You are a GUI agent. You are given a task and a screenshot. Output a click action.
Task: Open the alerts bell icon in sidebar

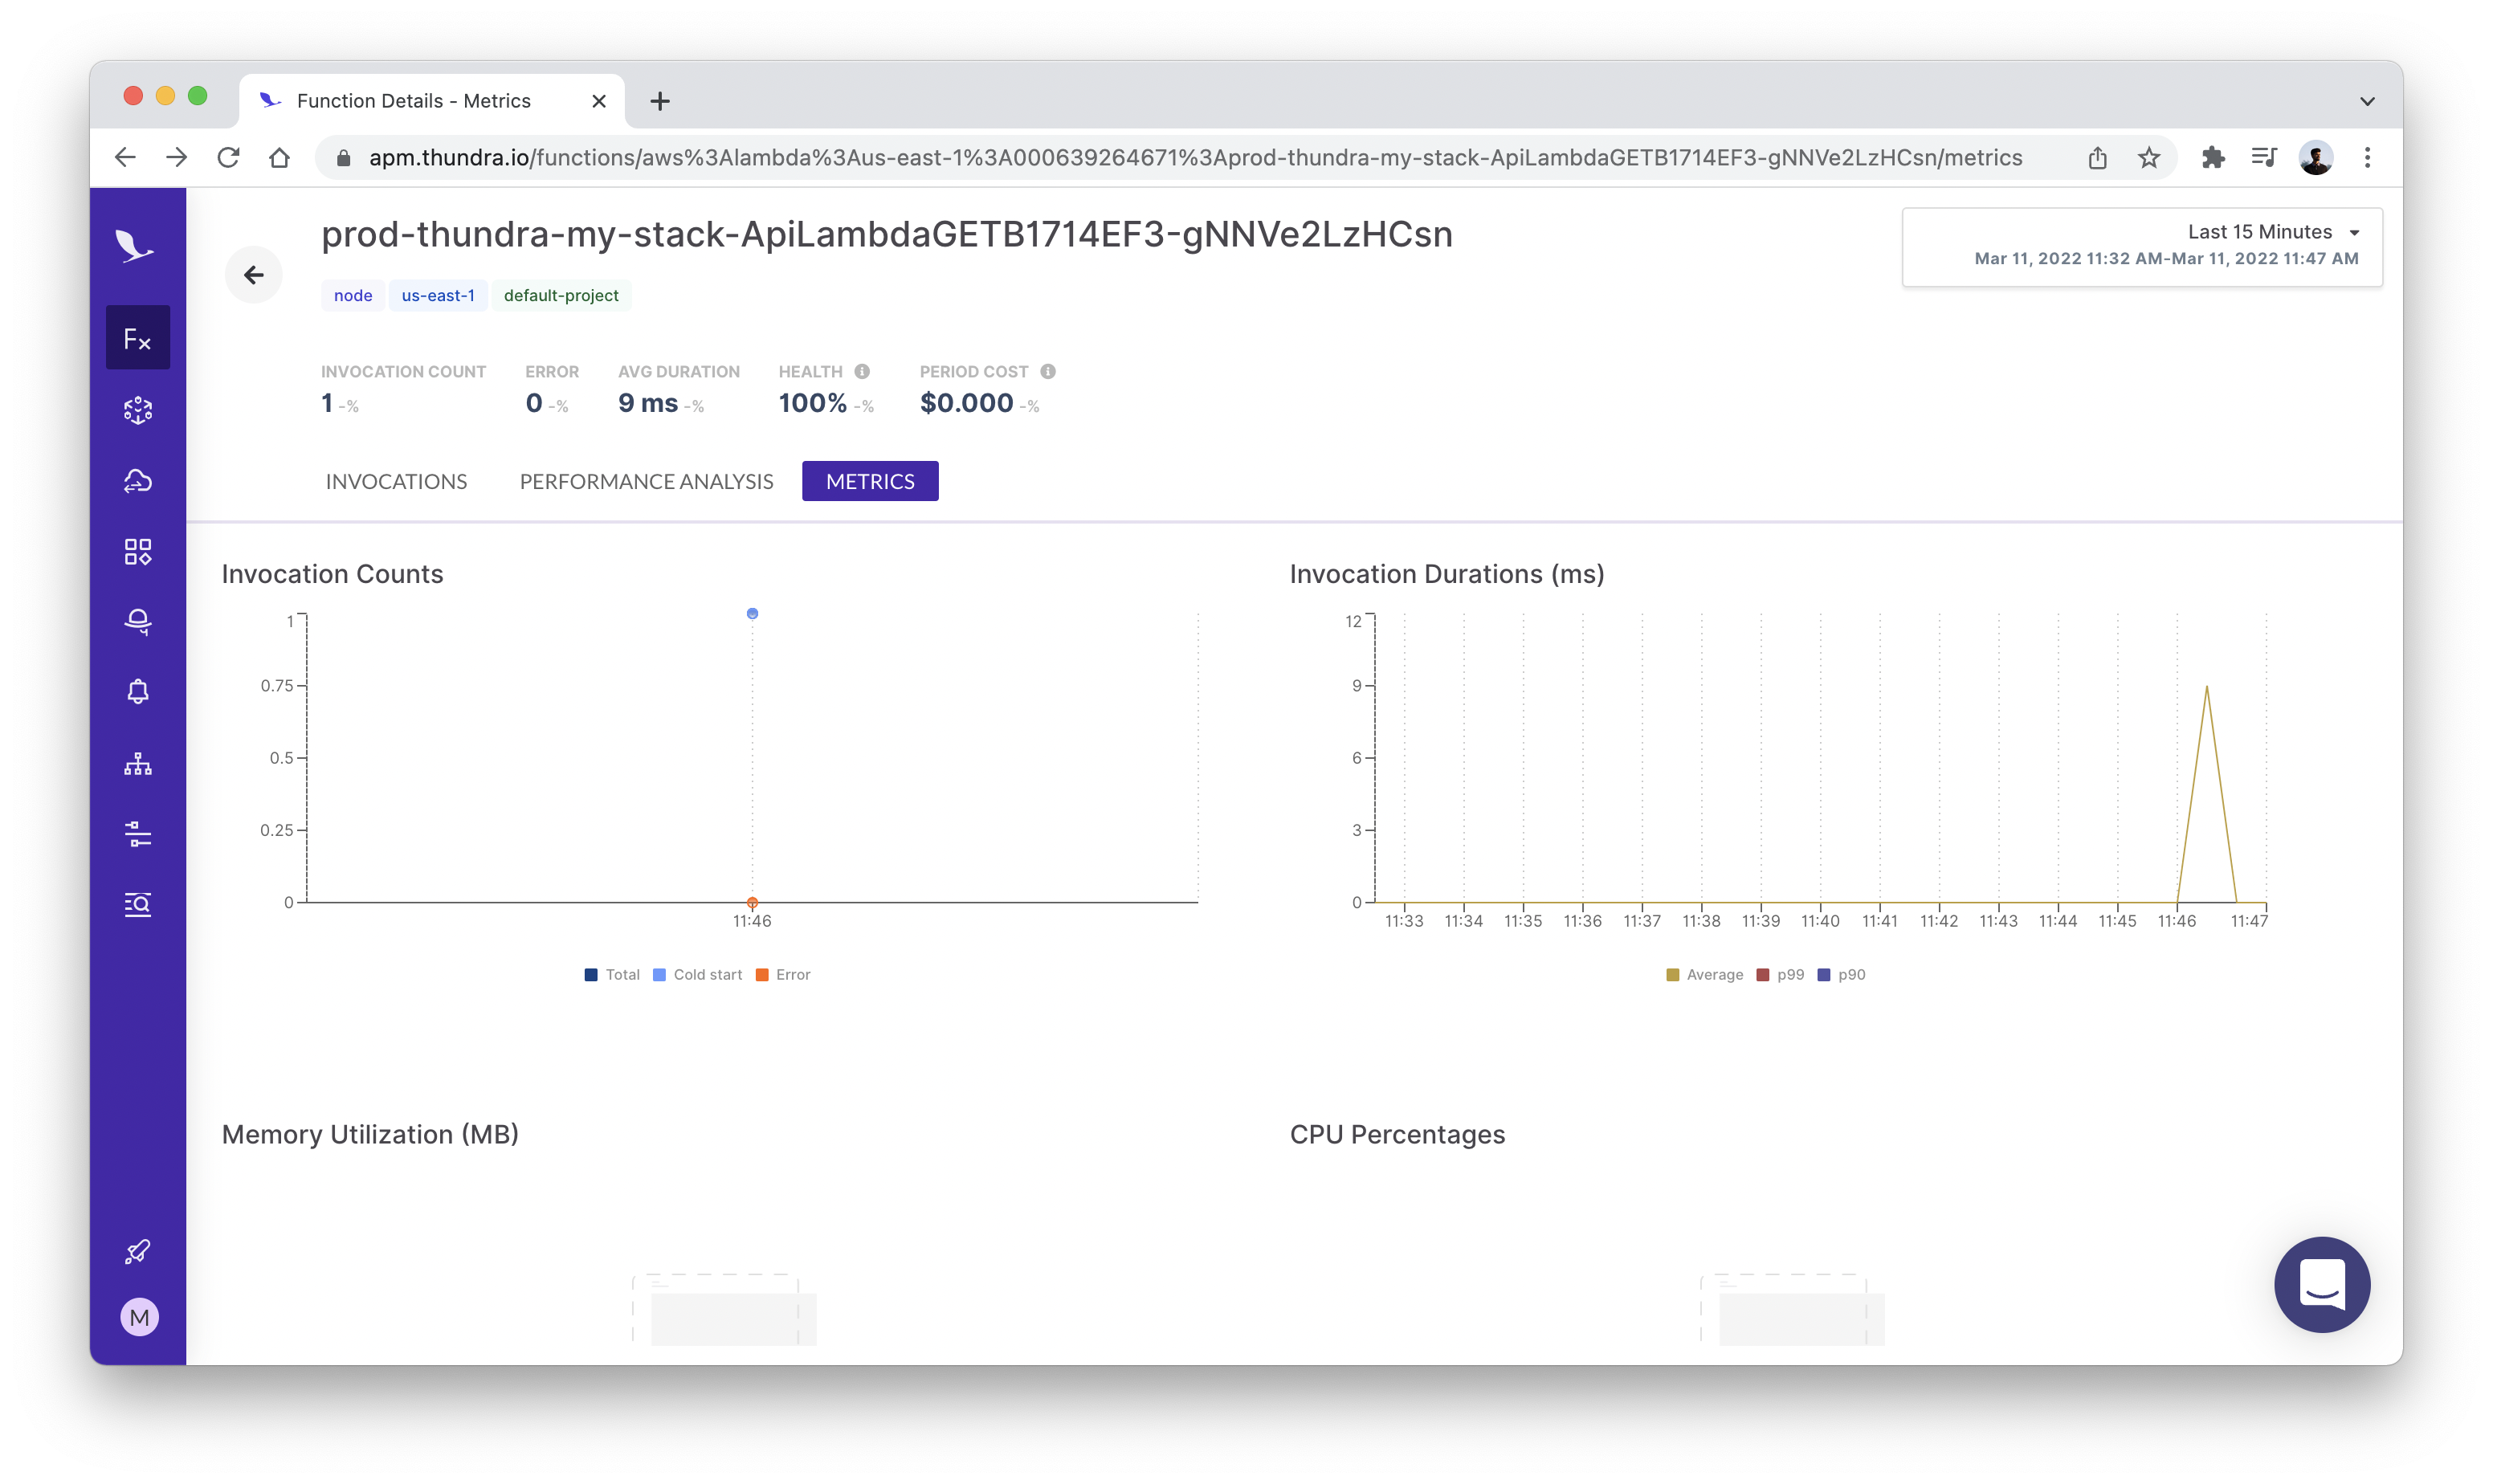click(138, 692)
